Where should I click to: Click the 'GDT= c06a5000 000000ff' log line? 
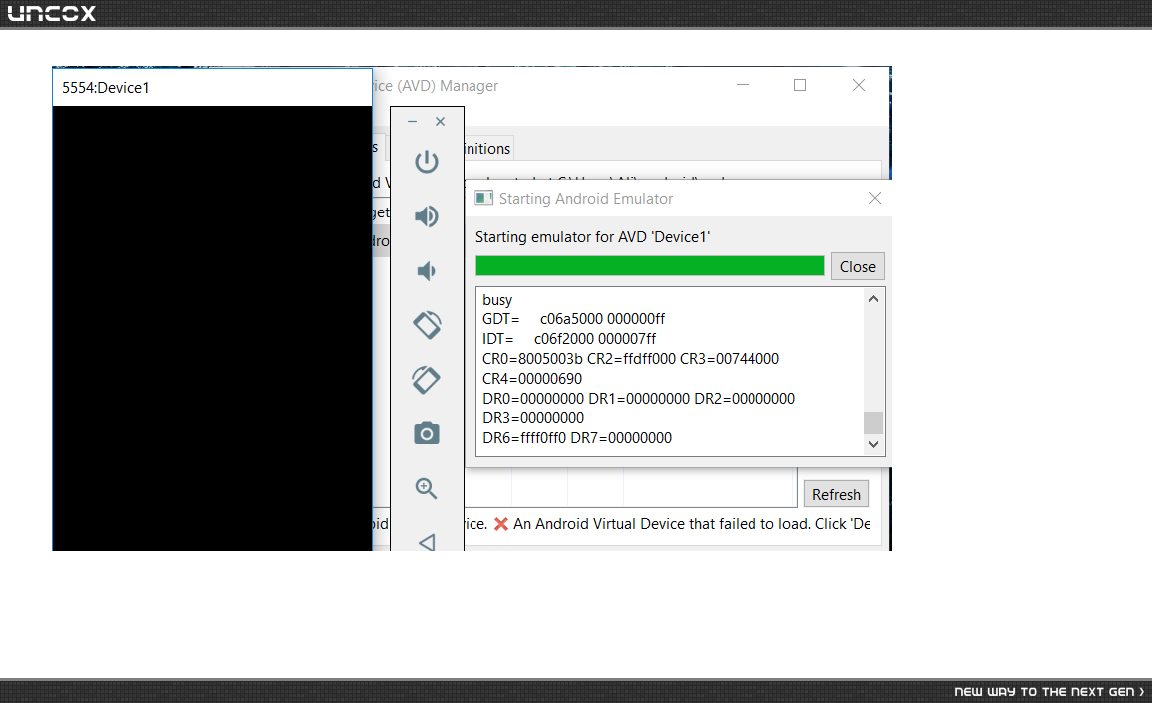[573, 319]
